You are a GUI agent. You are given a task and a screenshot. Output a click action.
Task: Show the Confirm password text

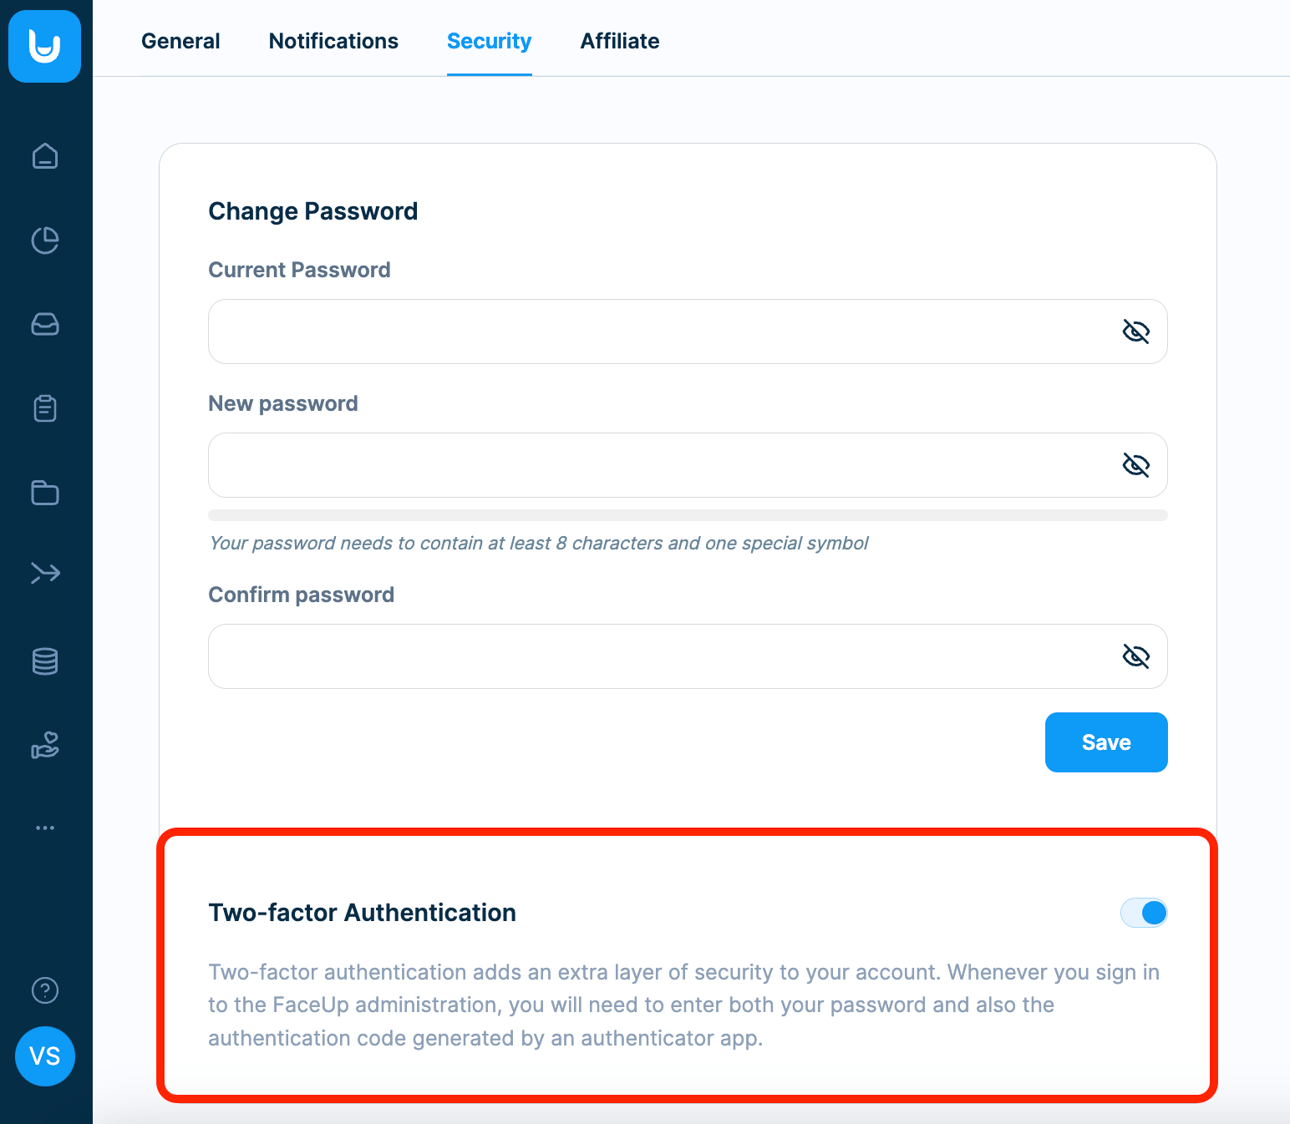1136,656
